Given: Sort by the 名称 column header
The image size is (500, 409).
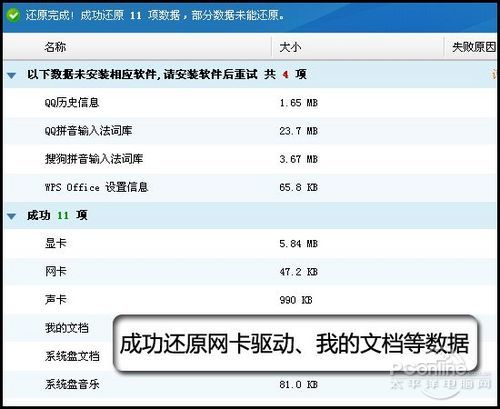Looking at the screenshot, I should [55, 47].
